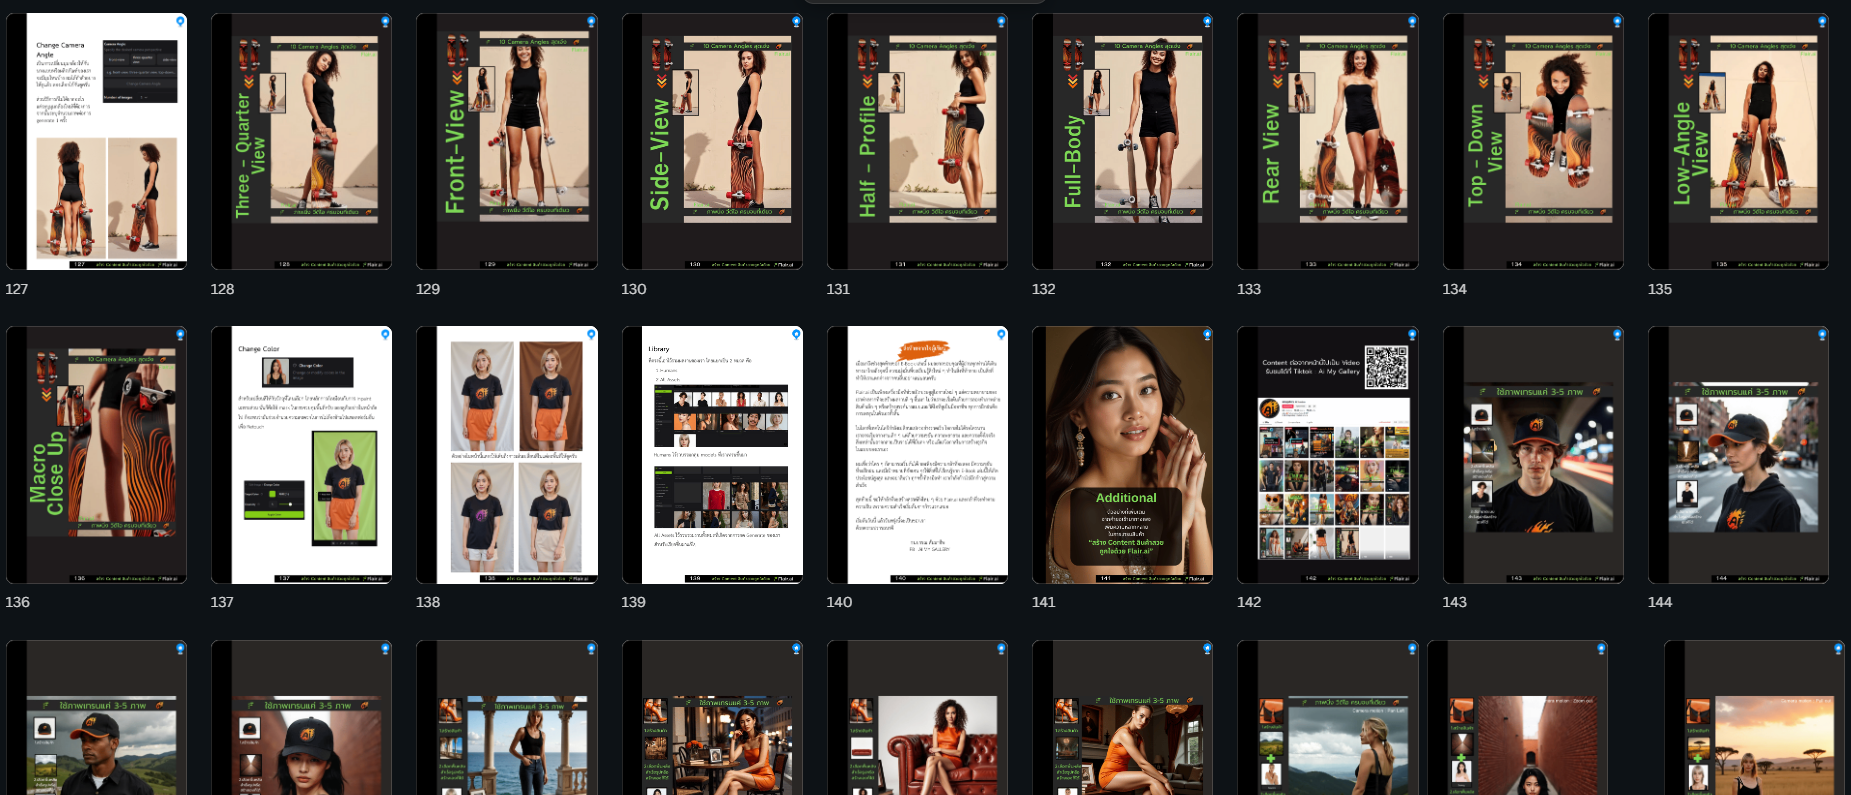This screenshot has width=1851, height=795.
Task: Click blue marker icon on Low-Angle View page
Action: tap(1822, 21)
